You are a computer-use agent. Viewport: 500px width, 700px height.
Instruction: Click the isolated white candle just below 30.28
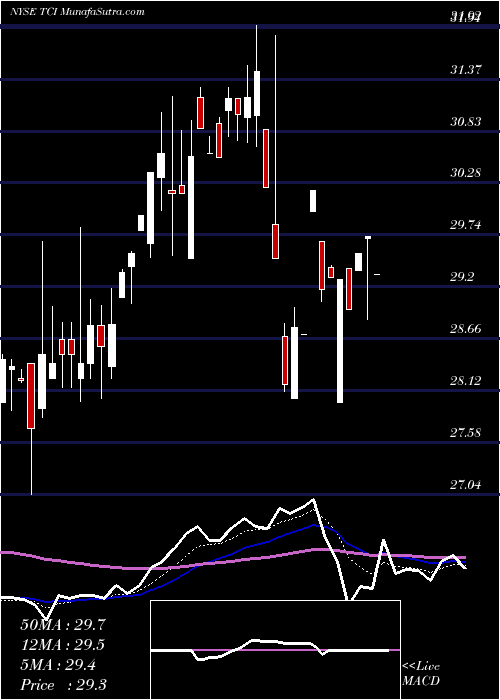point(313,201)
